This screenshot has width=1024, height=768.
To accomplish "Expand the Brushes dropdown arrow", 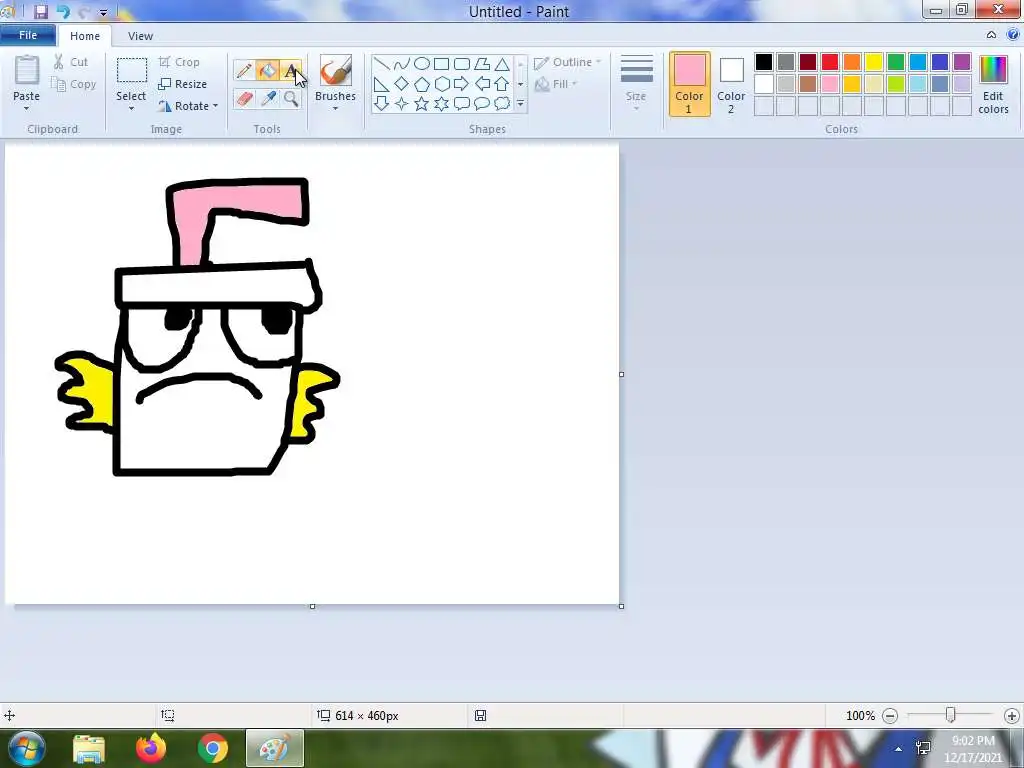I will 336,108.
